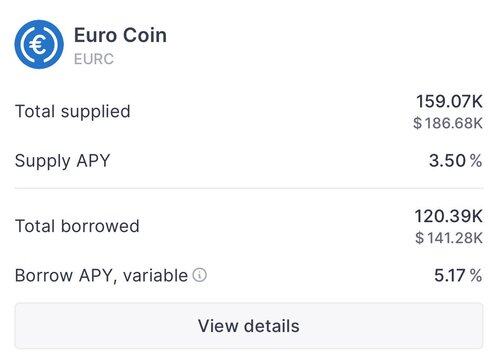Click the Supply APY label
Image resolution: width=500 pixels, height=360 pixels.
[63, 161]
